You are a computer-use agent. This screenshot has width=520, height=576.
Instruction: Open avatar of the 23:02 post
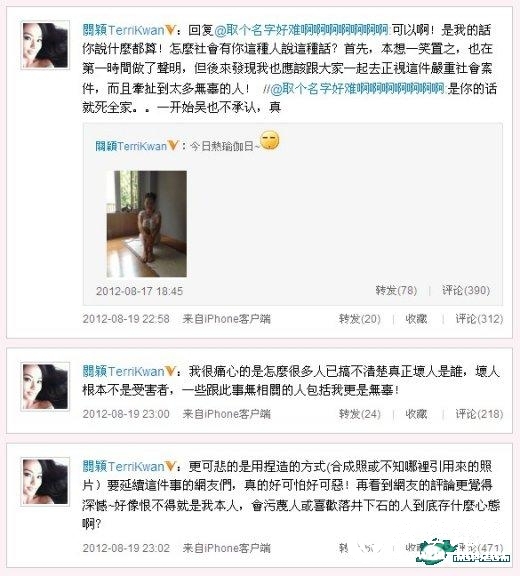[45, 482]
